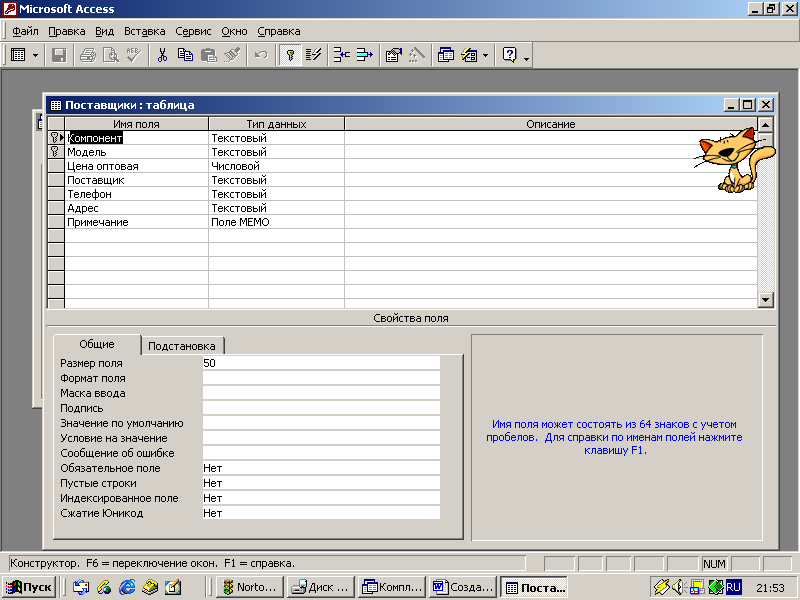
Task: Click the Примечание field name cell
Action: [x=137, y=222]
